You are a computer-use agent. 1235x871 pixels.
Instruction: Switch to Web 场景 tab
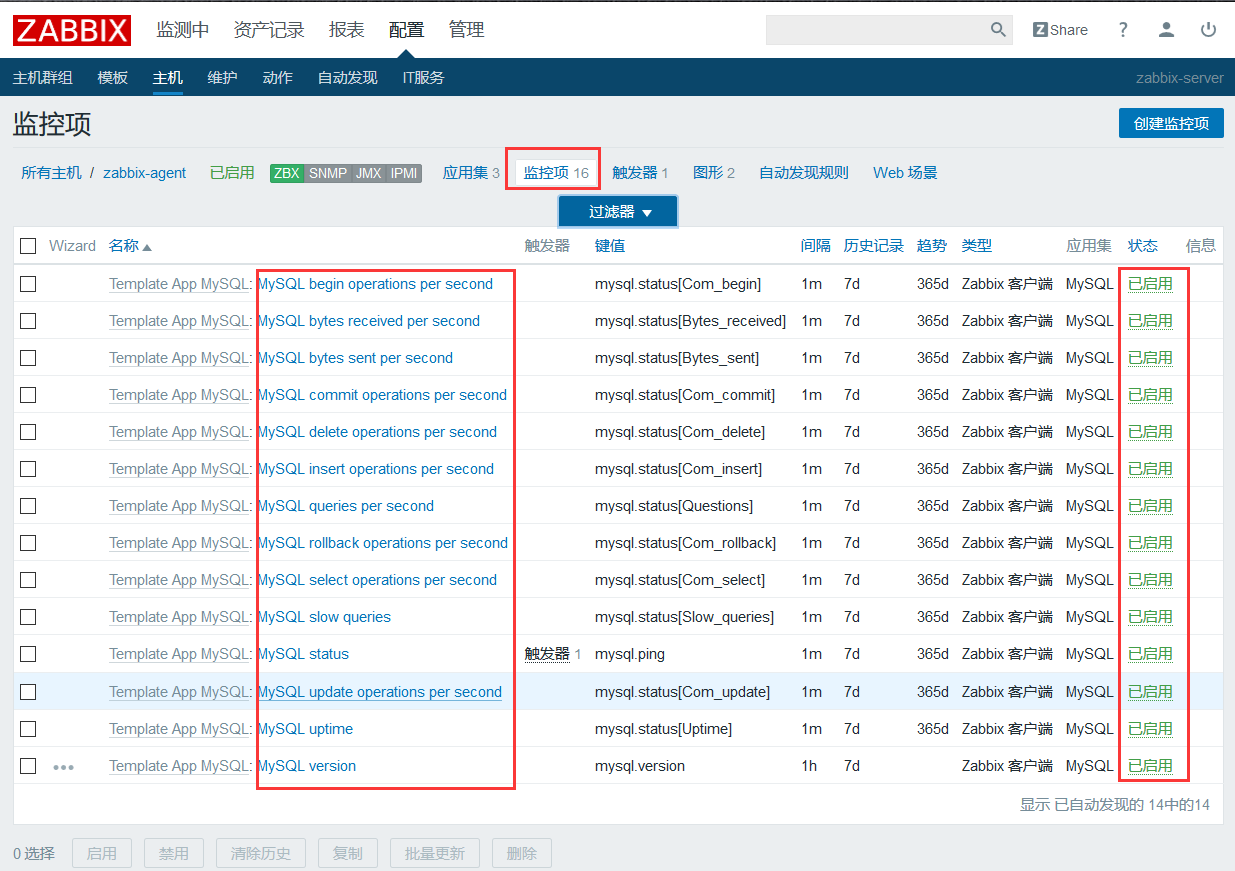[905, 173]
